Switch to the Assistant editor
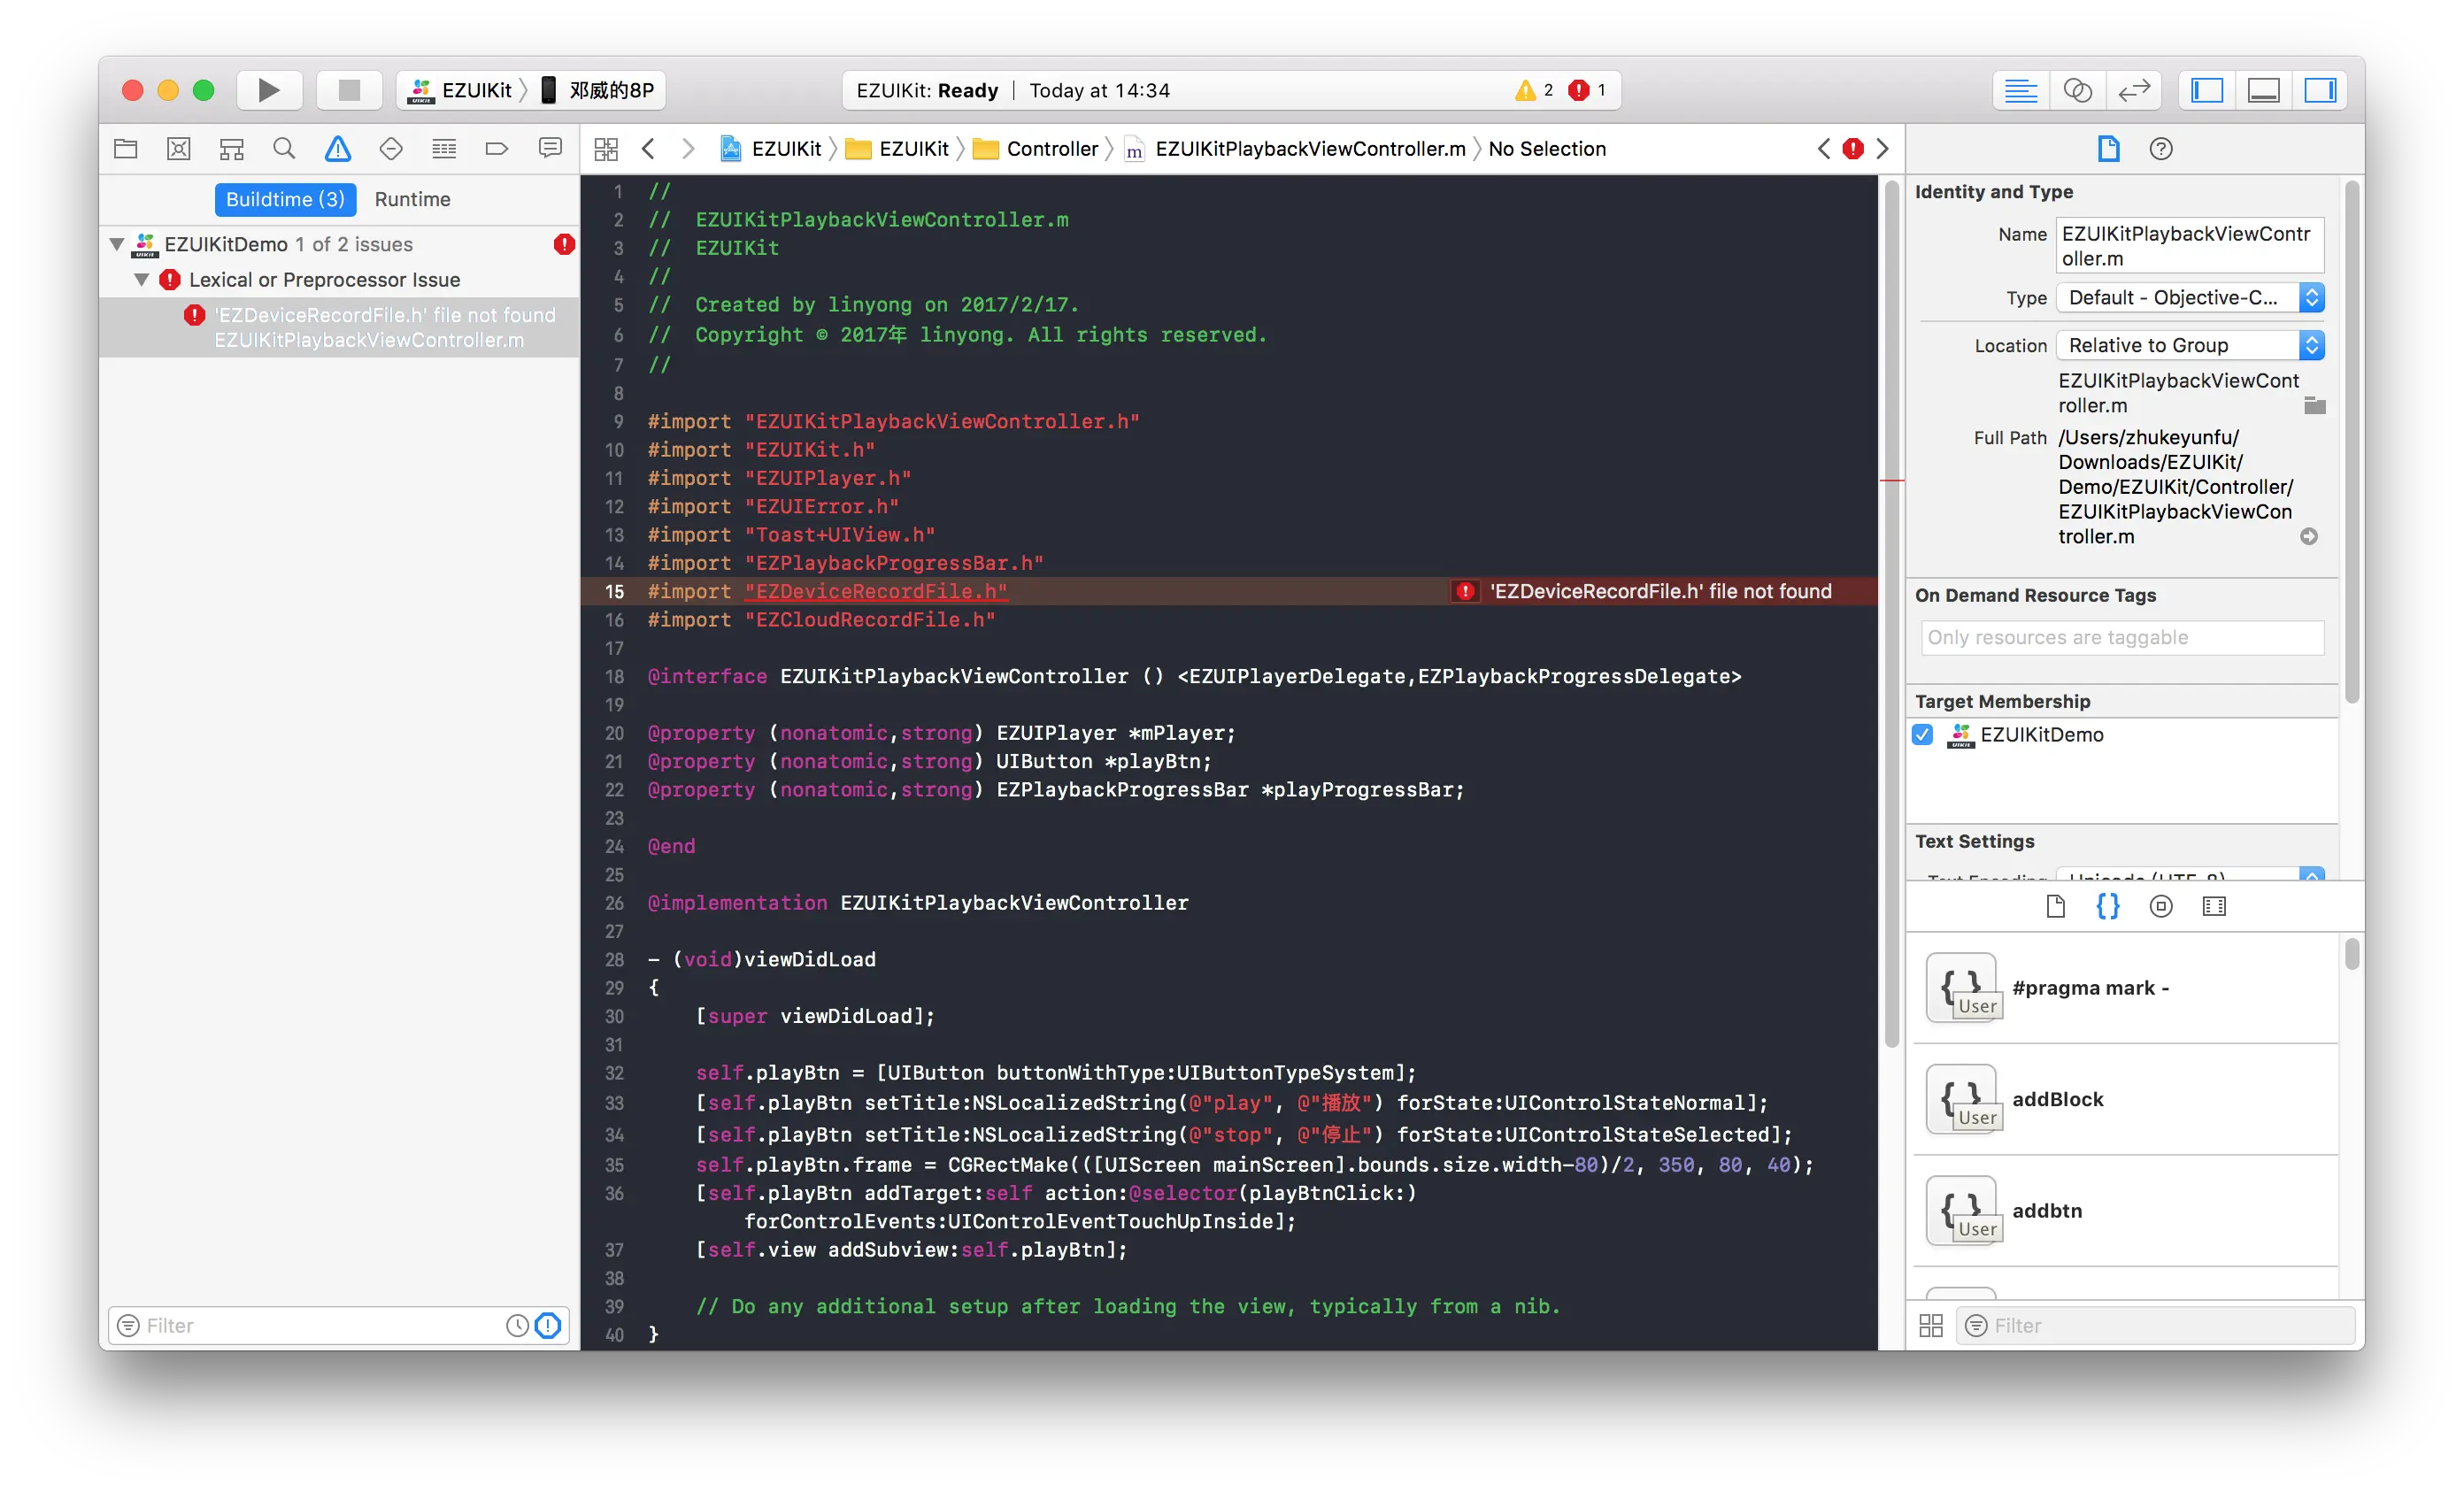2464x1492 pixels. (2077, 90)
